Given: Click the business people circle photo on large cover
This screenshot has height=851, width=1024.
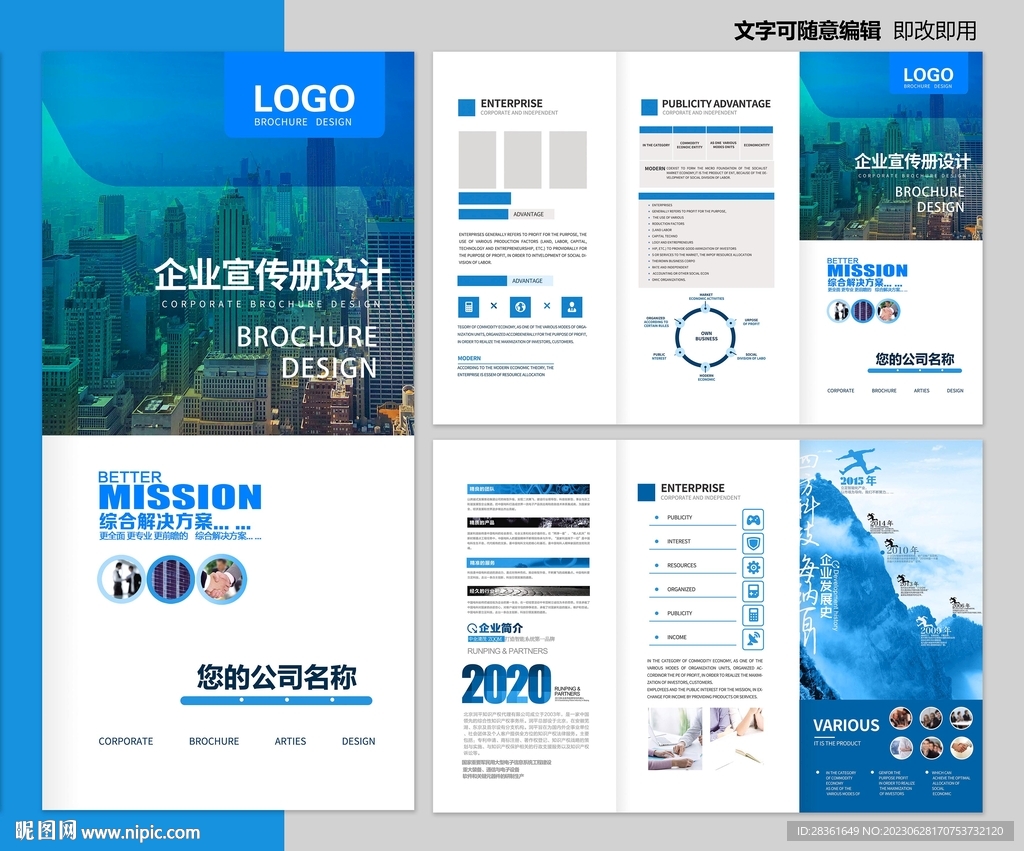Looking at the screenshot, I should [121, 579].
